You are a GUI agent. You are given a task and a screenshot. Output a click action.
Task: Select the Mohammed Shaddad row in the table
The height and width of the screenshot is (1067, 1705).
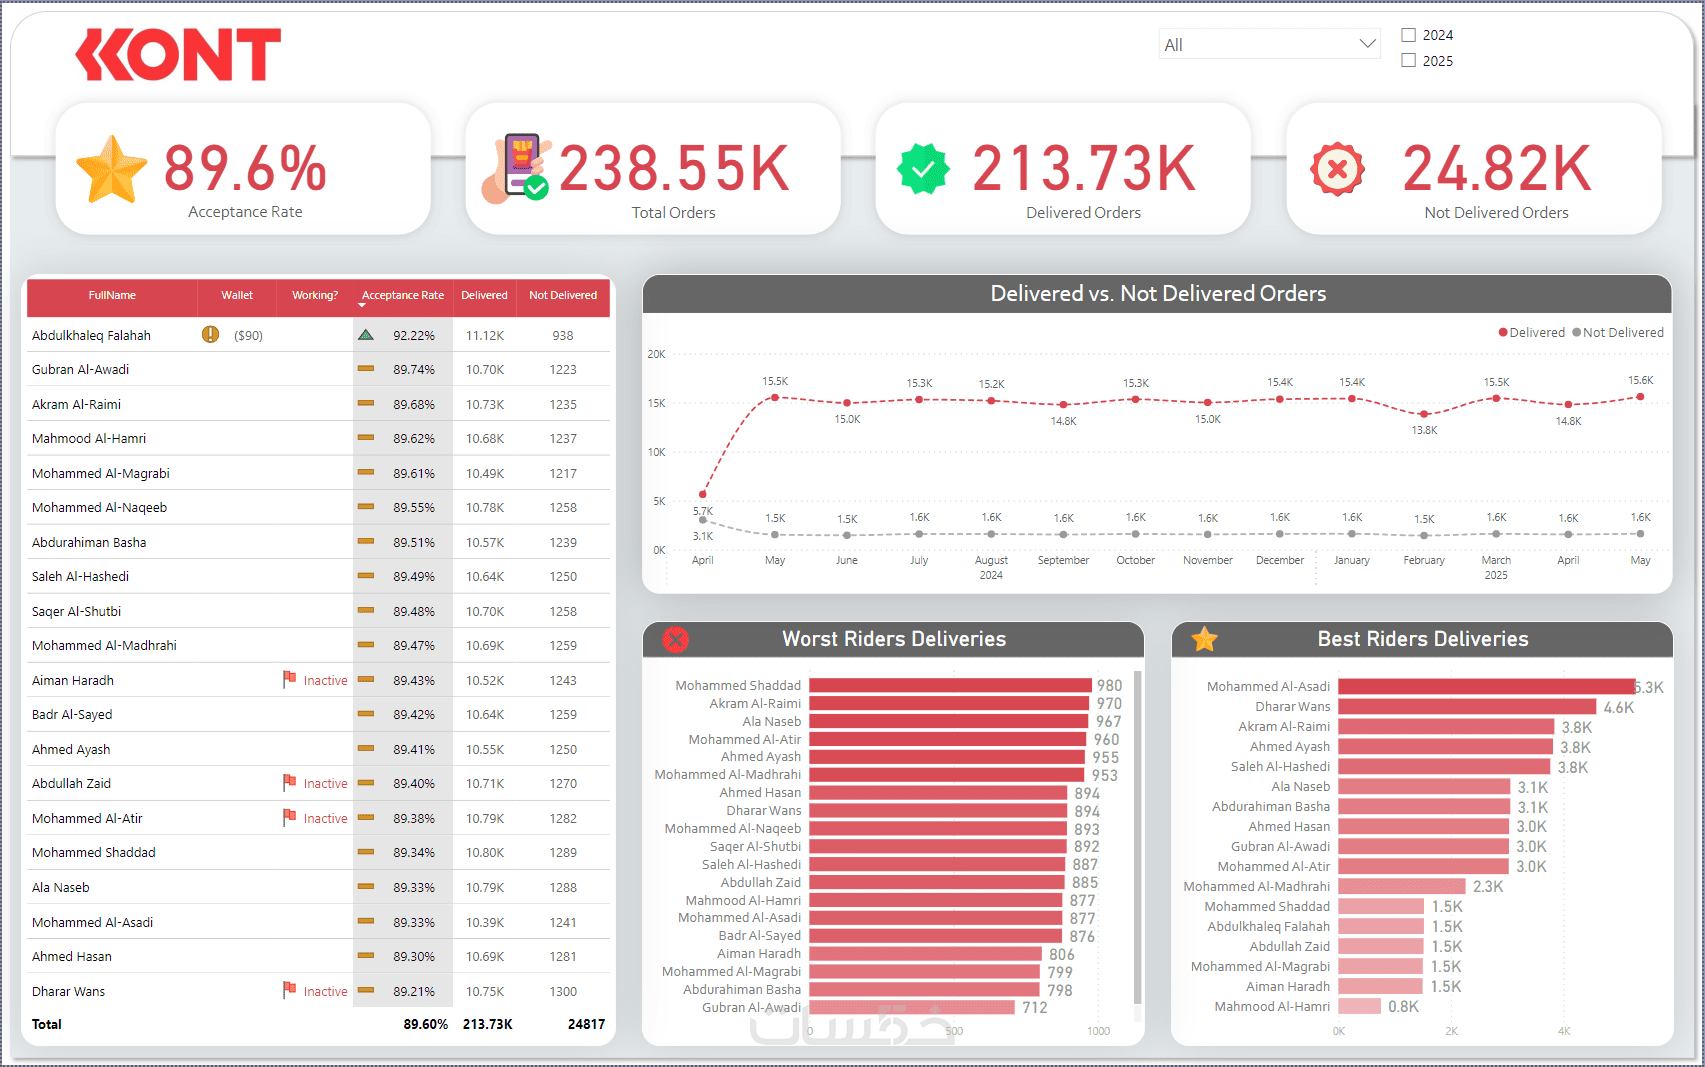pyautogui.click(x=318, y=853)
